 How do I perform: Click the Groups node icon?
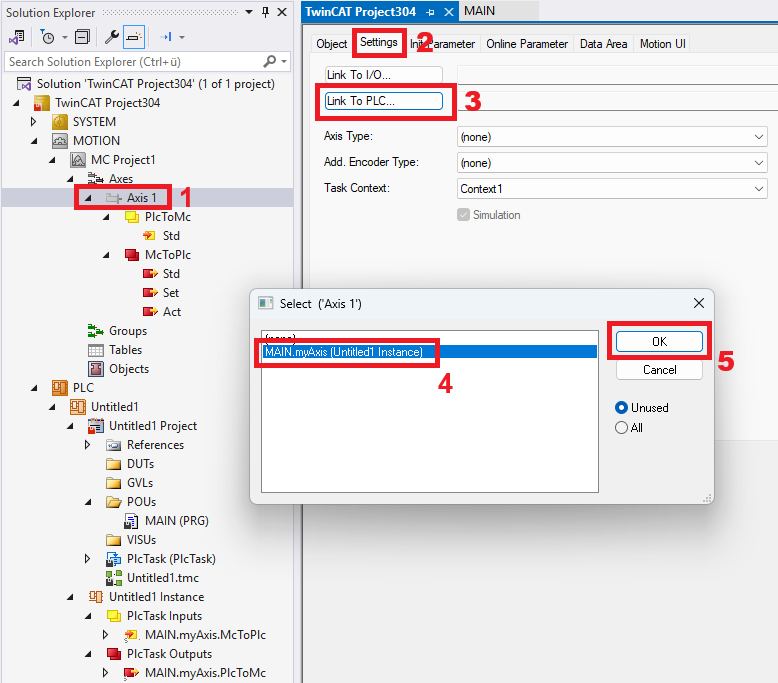pos(95,331)
